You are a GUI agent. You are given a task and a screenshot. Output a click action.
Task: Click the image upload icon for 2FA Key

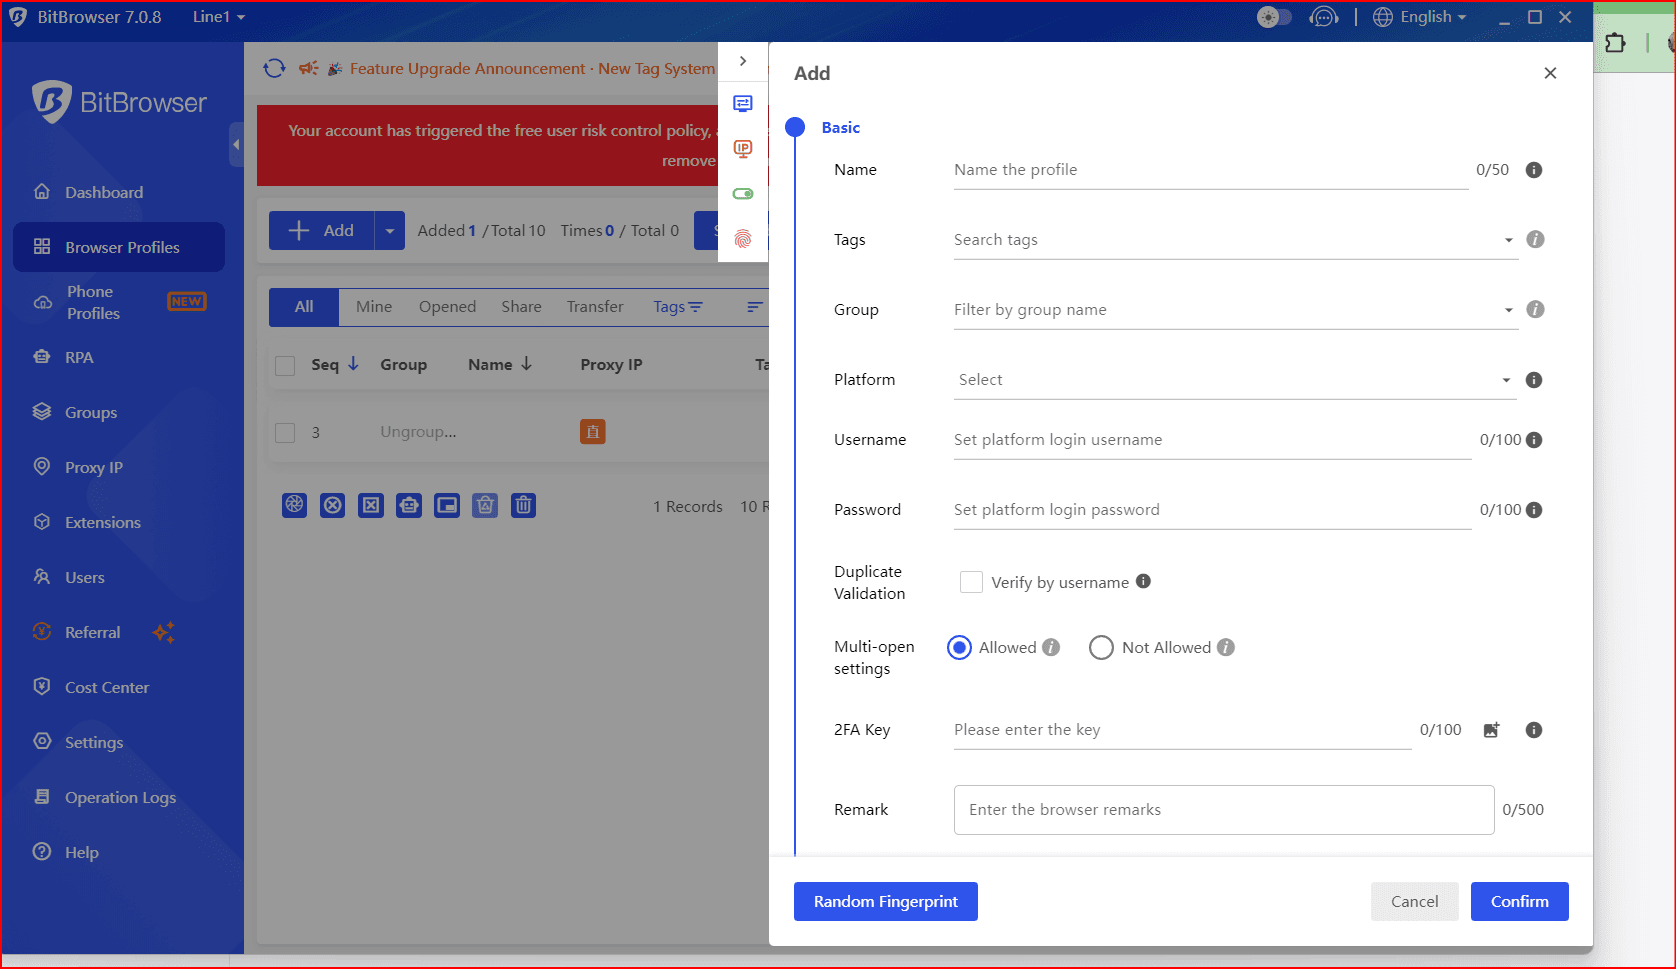click(1491, 730)
